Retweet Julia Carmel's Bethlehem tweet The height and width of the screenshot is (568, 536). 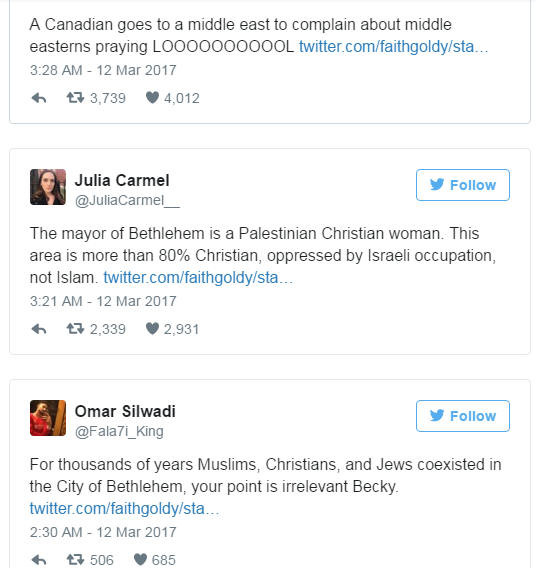click(x=75, y=329)
